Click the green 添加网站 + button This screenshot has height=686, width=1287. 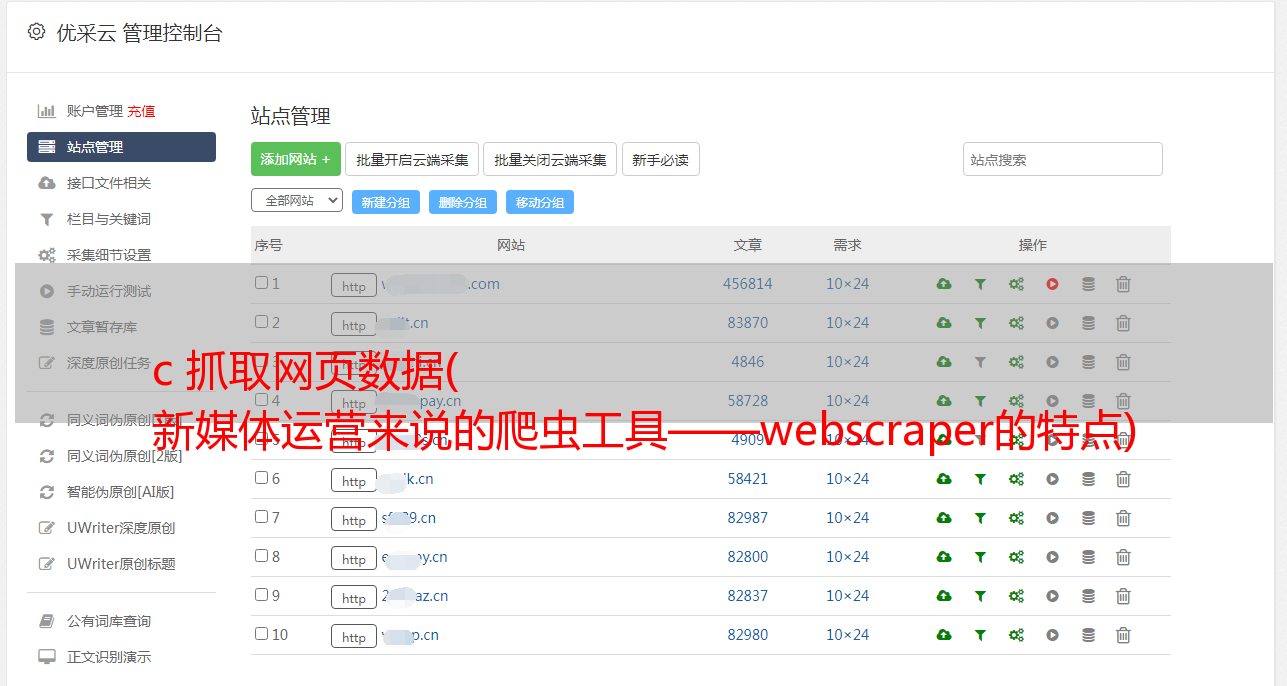[x=296, y=159]
